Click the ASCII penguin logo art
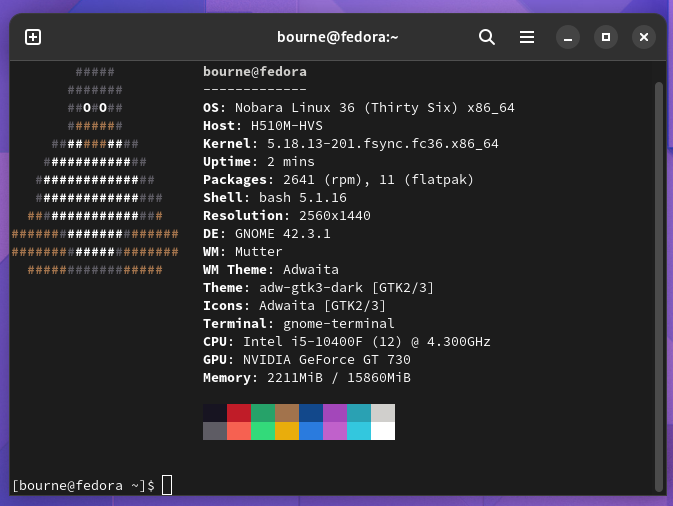 [x=95, y=171]
